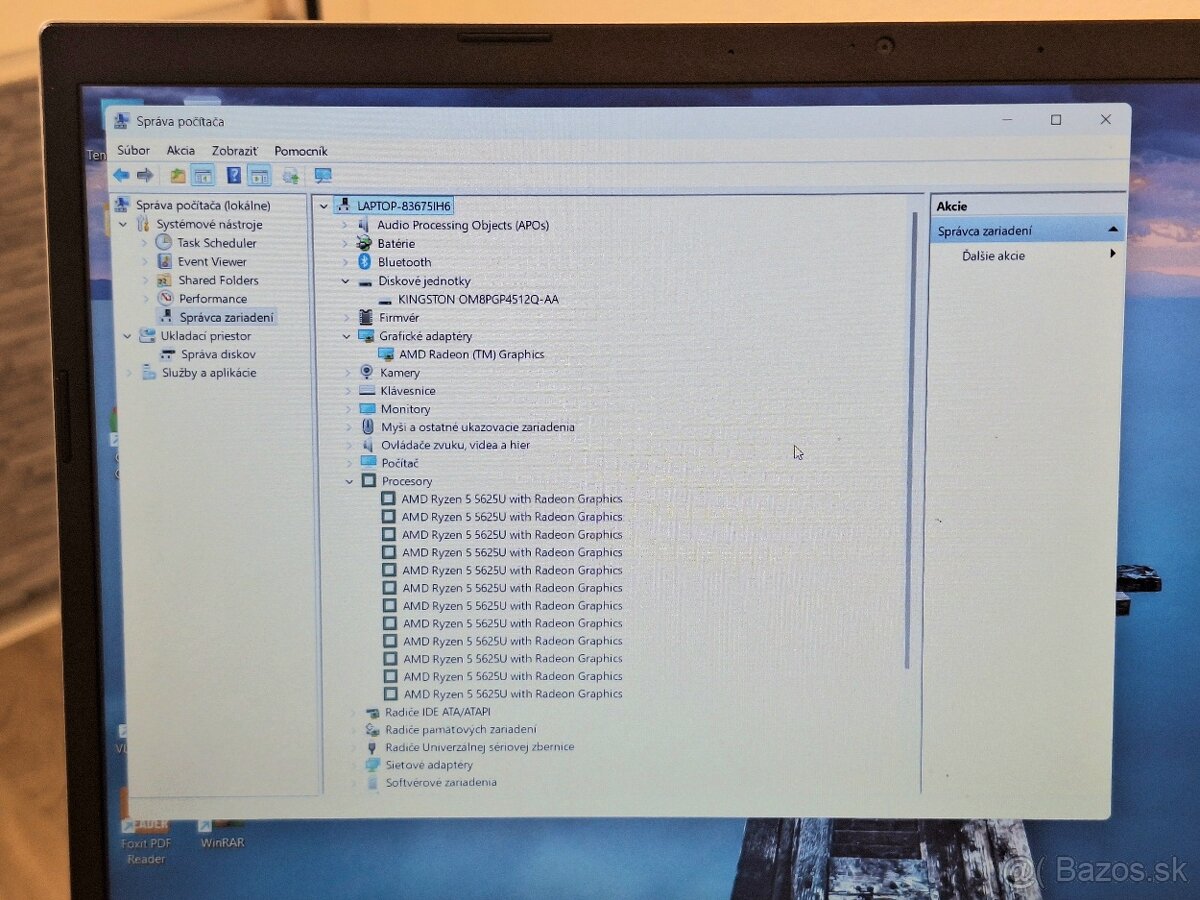Collapse the Grafické adaptéry category
This screenshot has width=1200, height=900.
tap(347, 336)
